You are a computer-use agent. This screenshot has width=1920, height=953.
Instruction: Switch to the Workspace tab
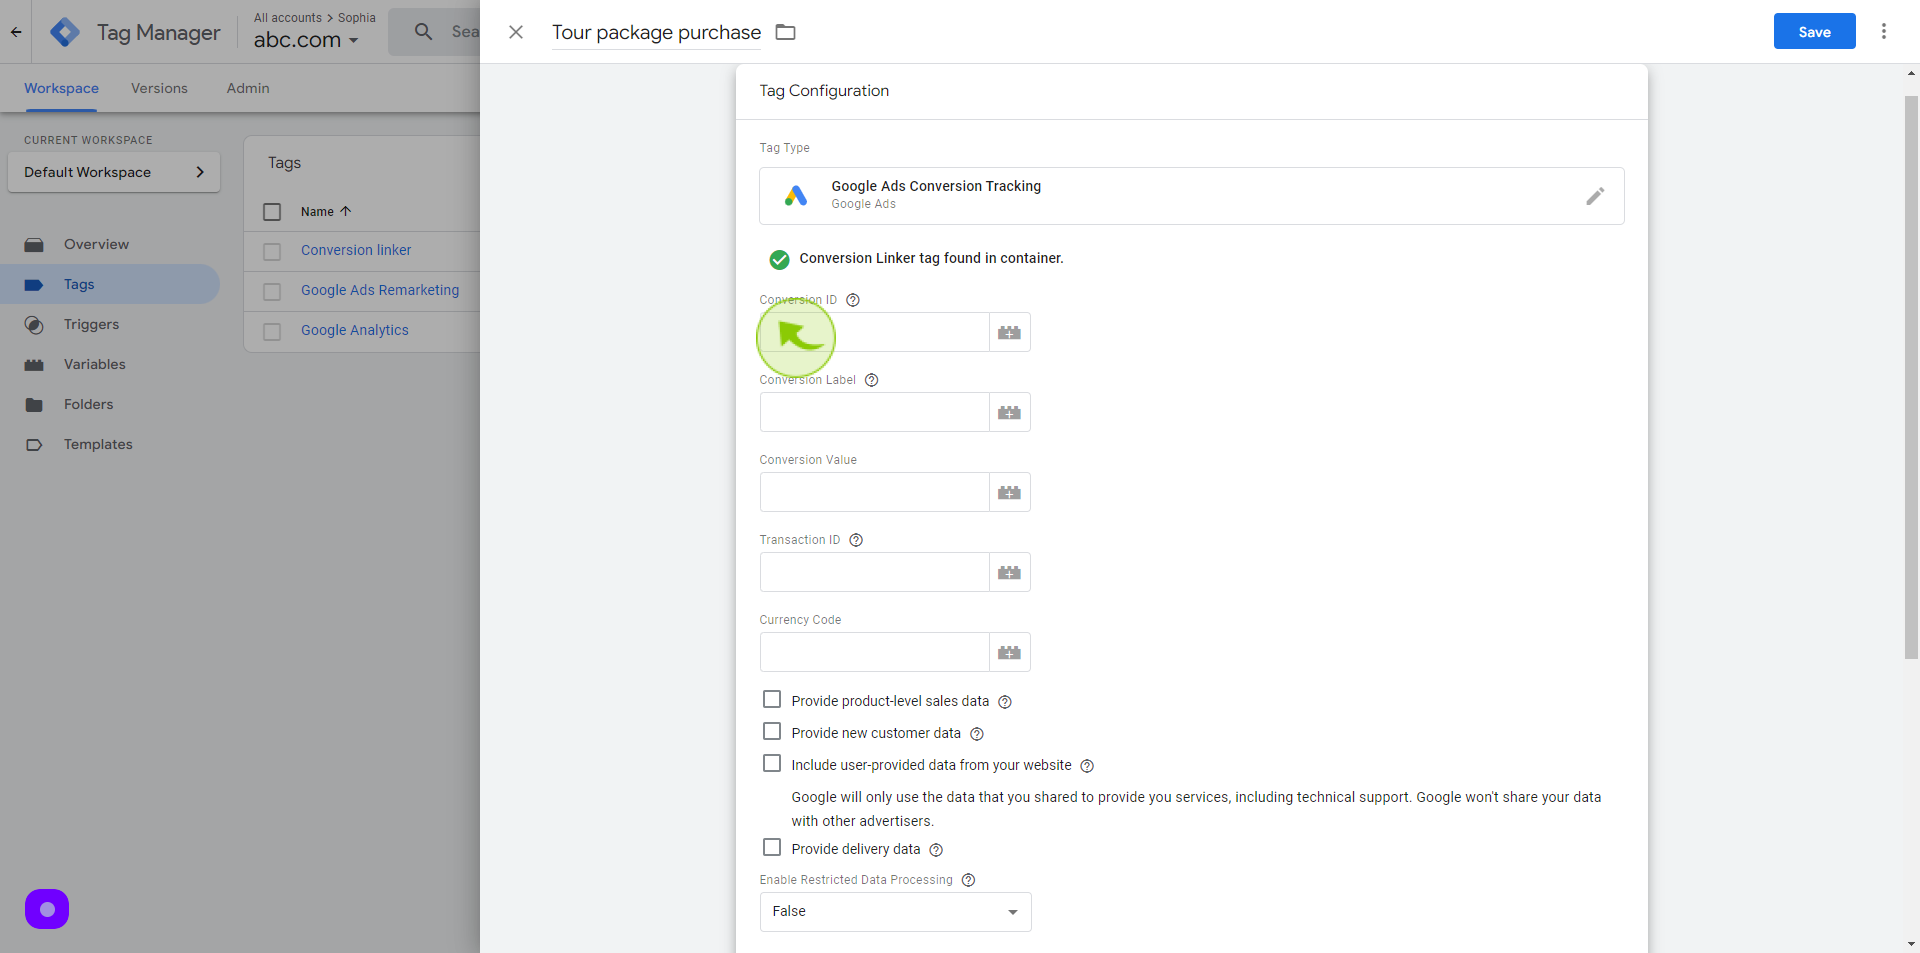click(61, 88)
